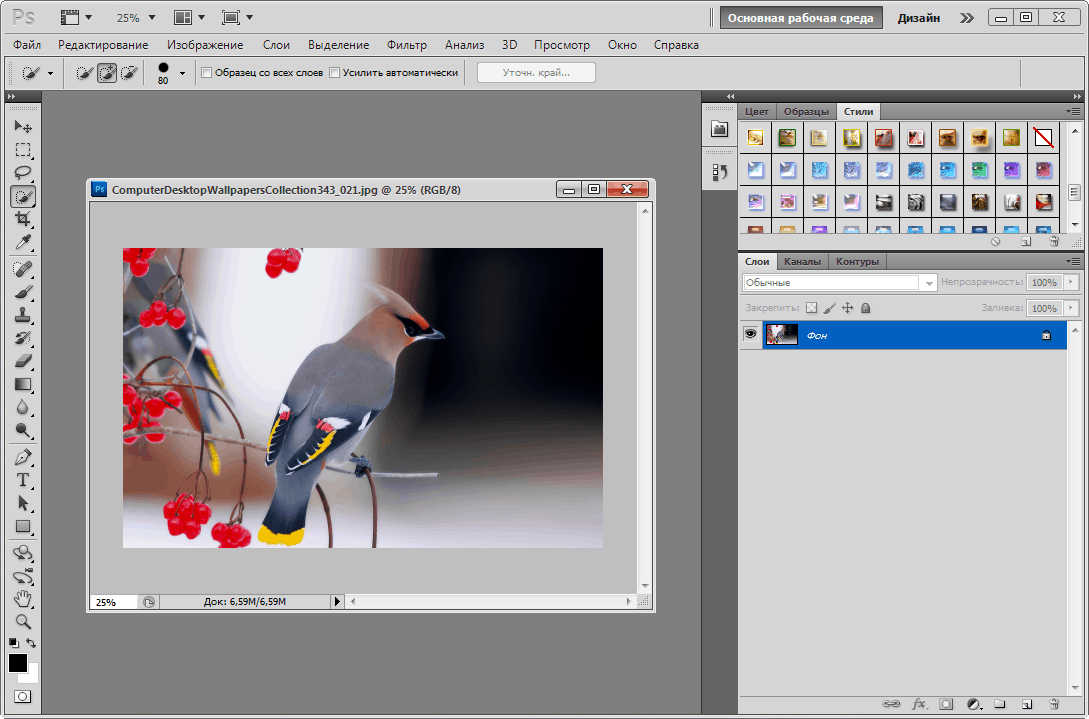This screenshot has width=1089, height=719.
Task: Select the 3D Orbit camera tool
Action: click(23, 577)
